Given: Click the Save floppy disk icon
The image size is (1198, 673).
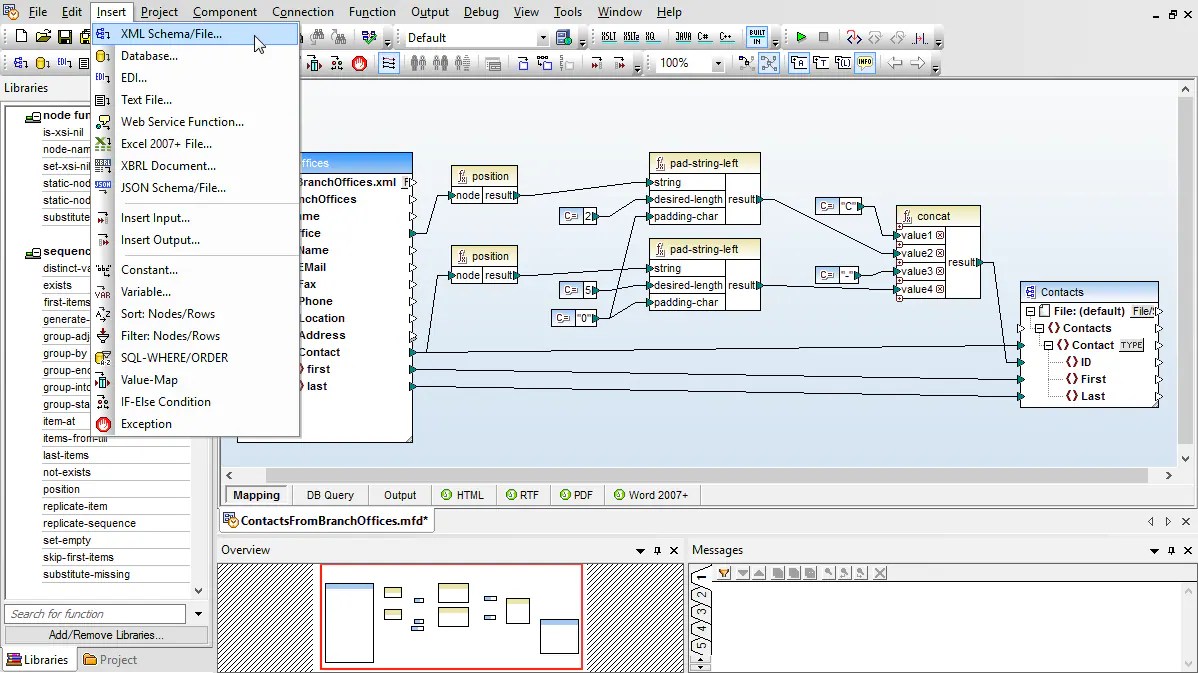Looking at the screenshot, I should (64, 38).
